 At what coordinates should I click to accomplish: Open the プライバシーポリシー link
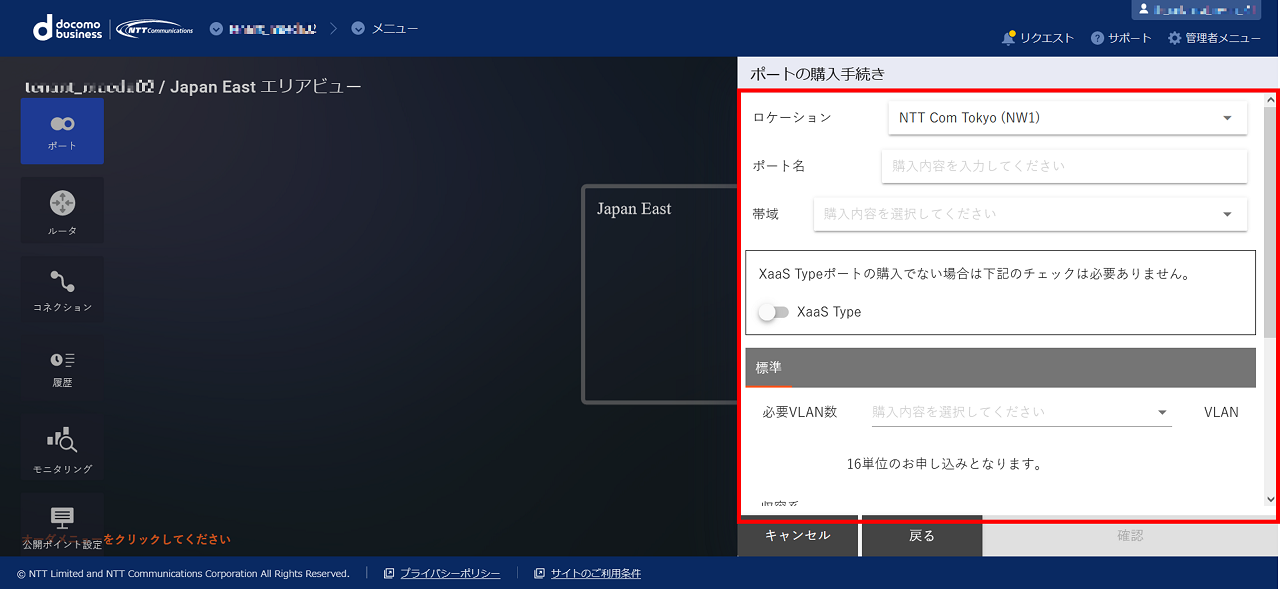449,573
